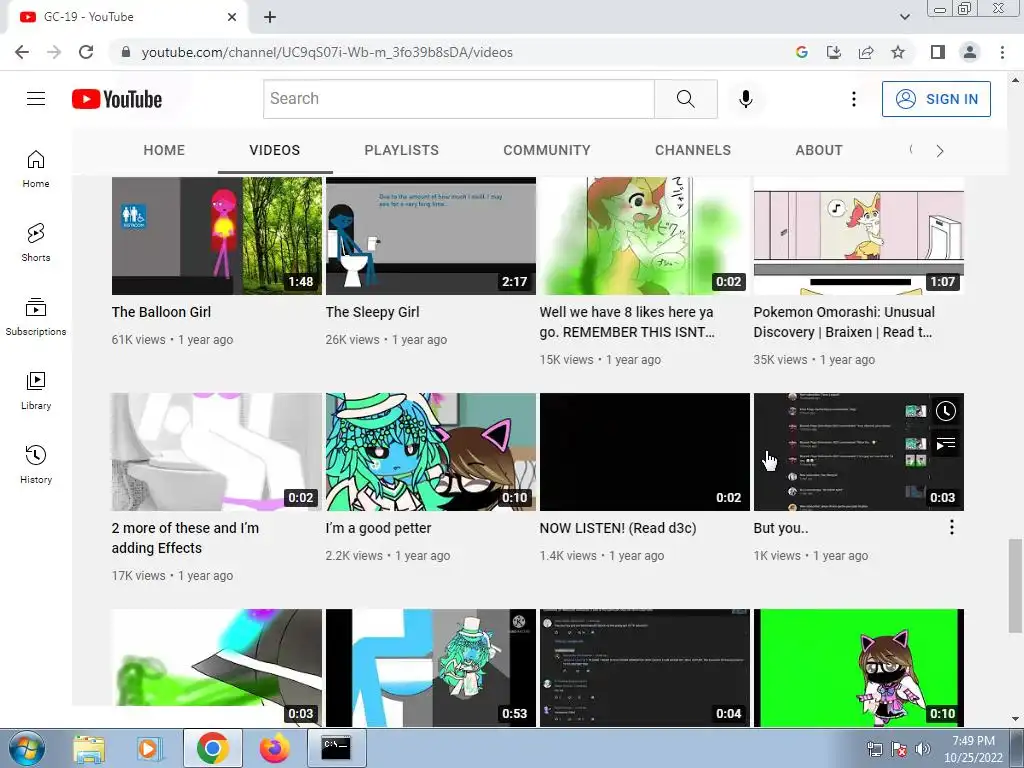Open The Balloon Girl thumbnail

tap(217, 236)
